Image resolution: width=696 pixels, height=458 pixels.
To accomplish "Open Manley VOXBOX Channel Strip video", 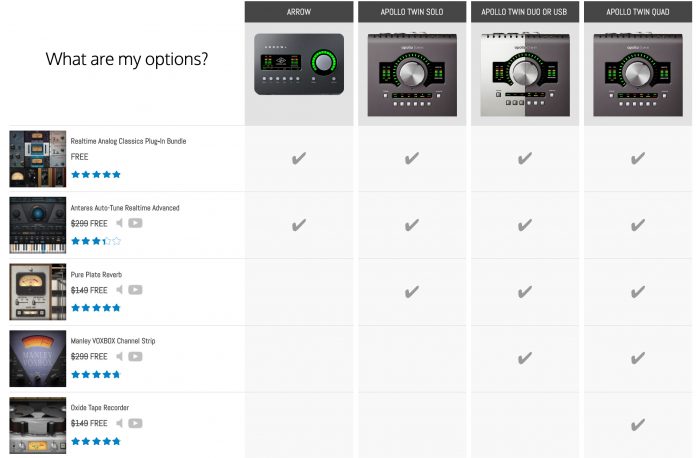I will 135,357.
